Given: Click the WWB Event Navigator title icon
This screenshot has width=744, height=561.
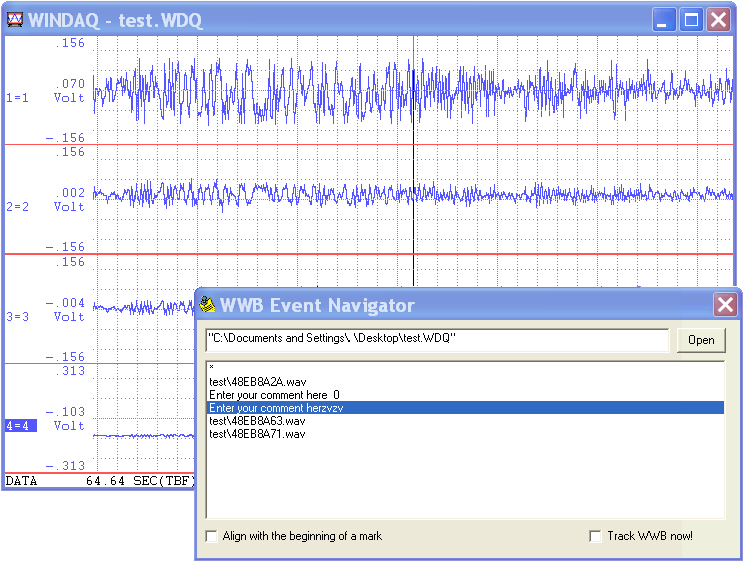Looking at the screenshot, I should [x=207, y=304].
